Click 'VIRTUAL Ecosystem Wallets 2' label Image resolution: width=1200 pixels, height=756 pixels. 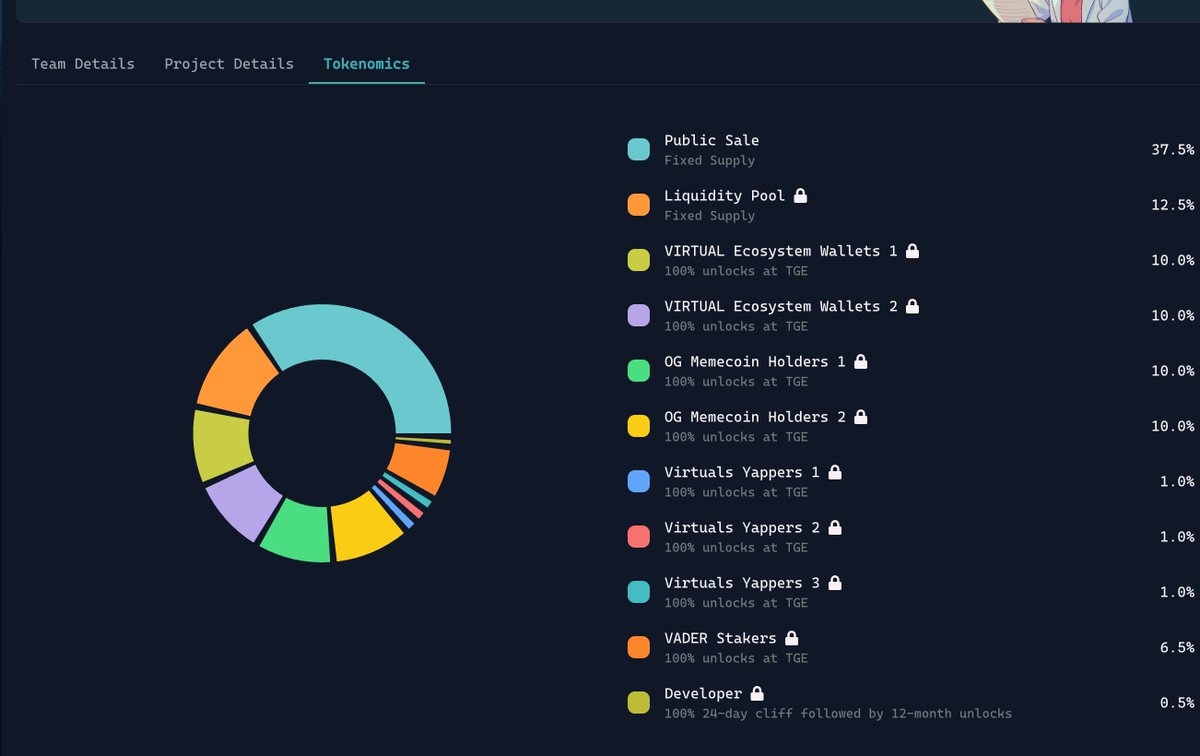pyautogui.click(x=781, y=306)
